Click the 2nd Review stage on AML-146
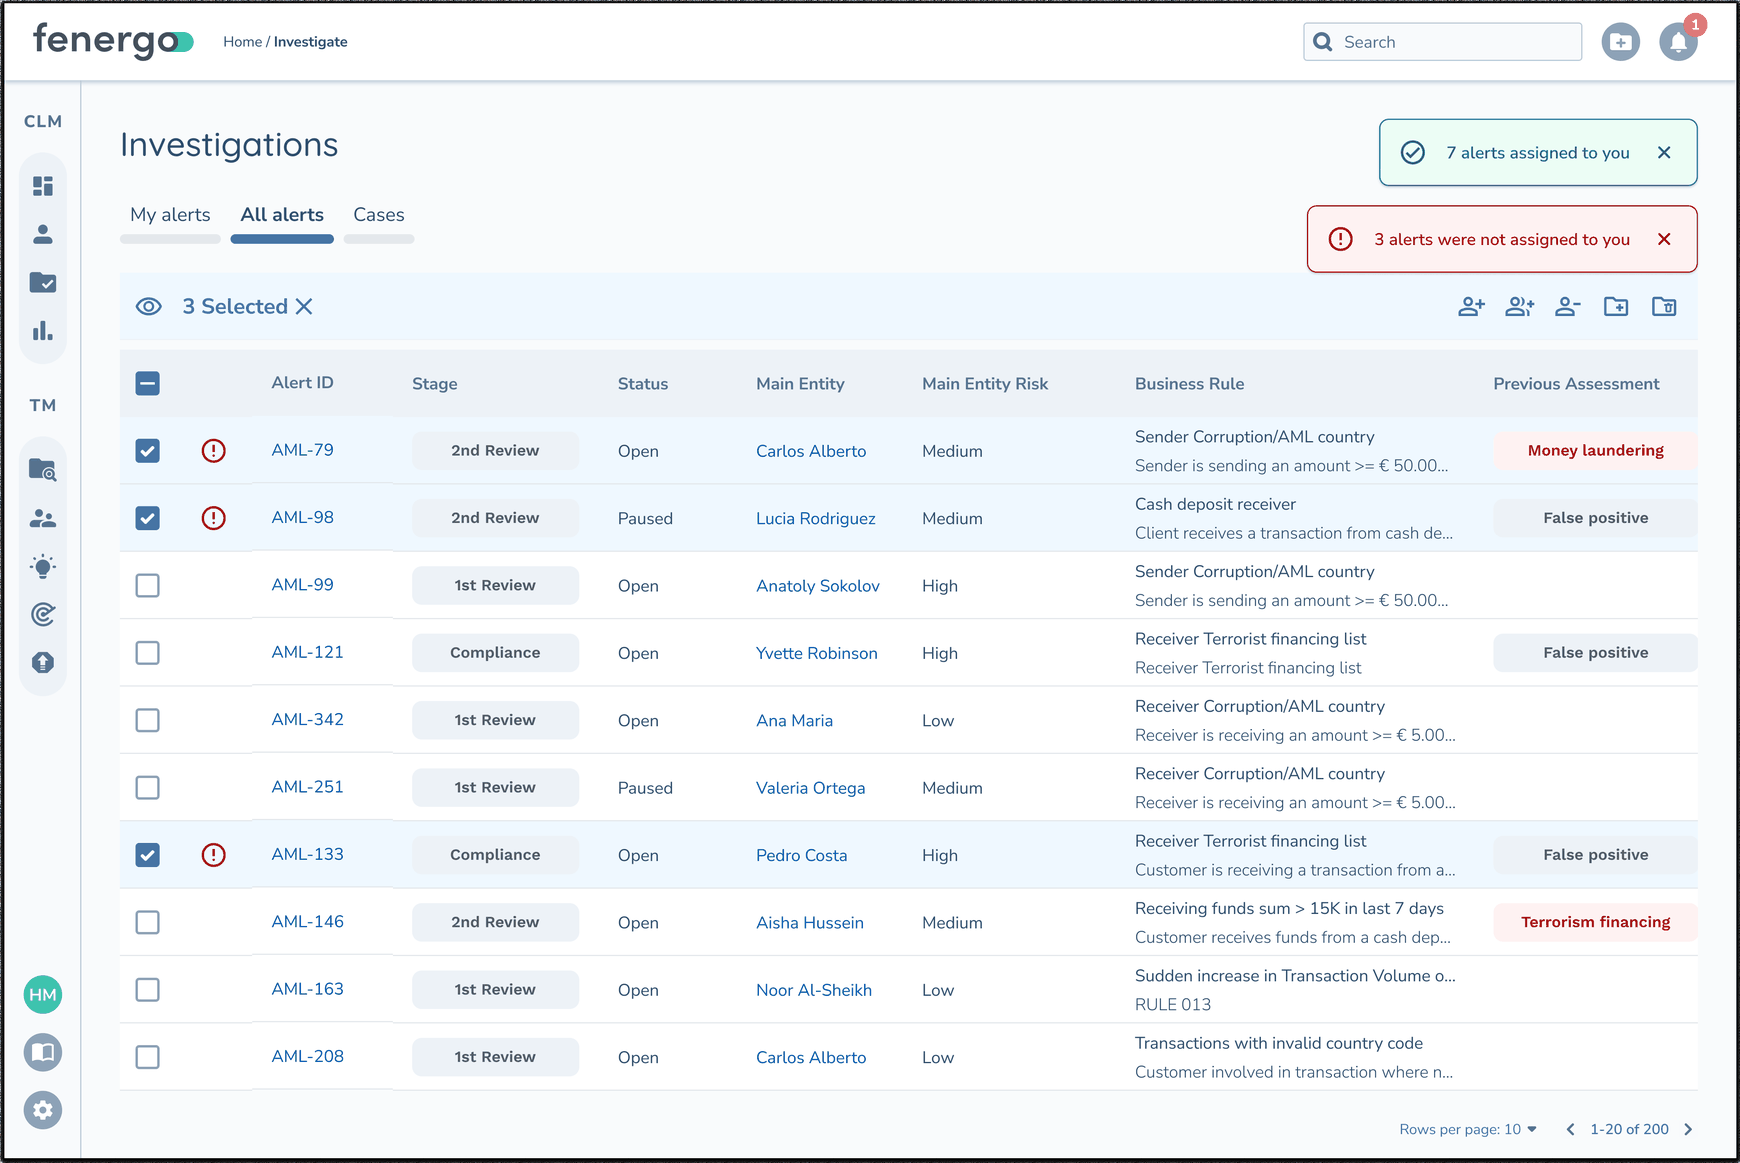 coord(495,922)
